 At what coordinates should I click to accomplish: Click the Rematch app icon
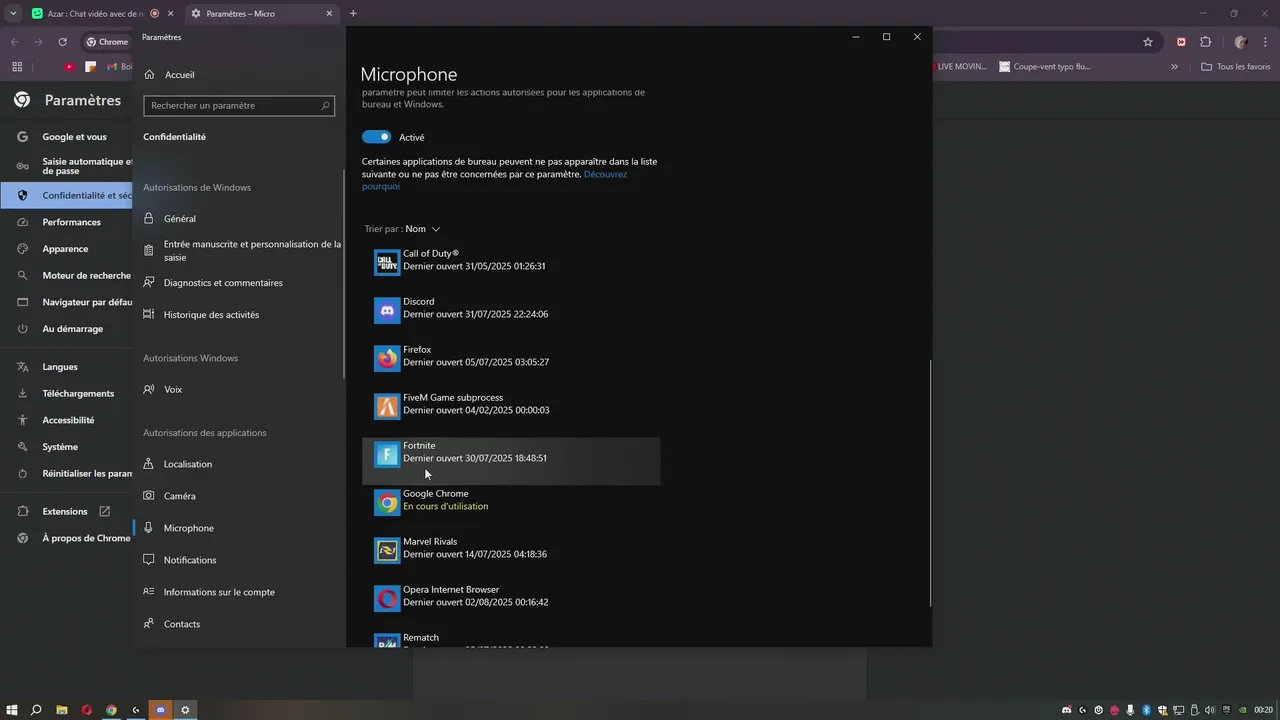tap(387, 640)
